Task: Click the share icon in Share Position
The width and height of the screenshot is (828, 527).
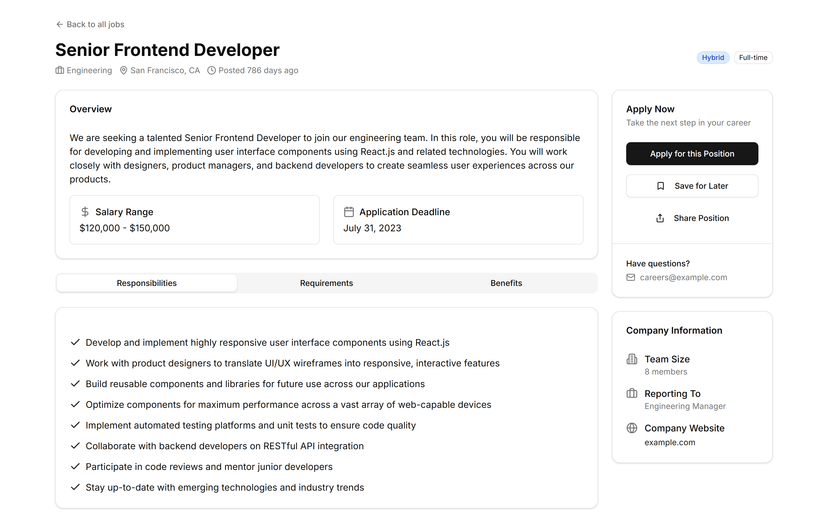Action: tap(660, 218)
